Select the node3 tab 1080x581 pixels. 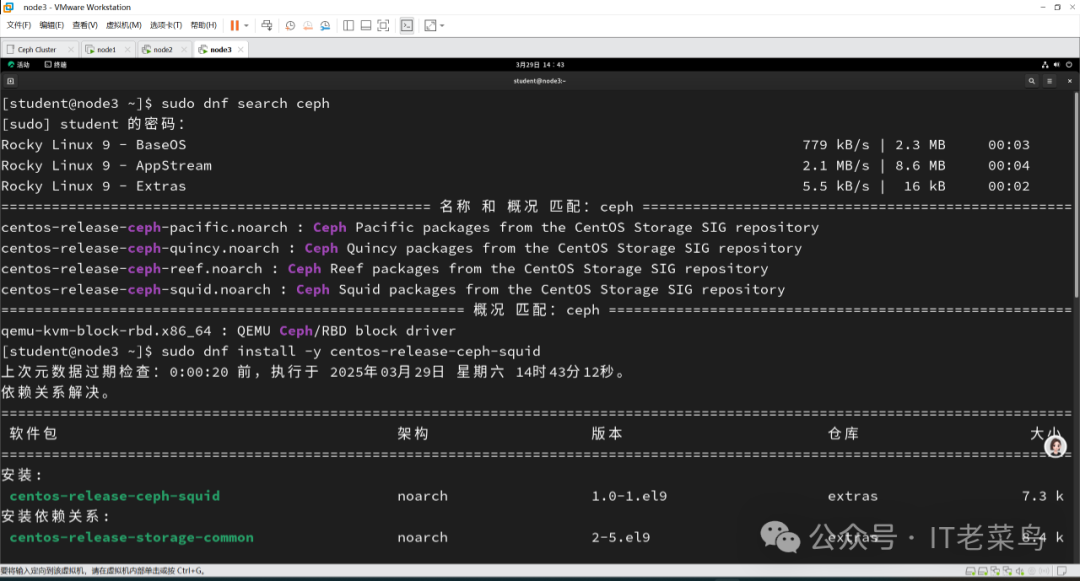tap(220, 50)
